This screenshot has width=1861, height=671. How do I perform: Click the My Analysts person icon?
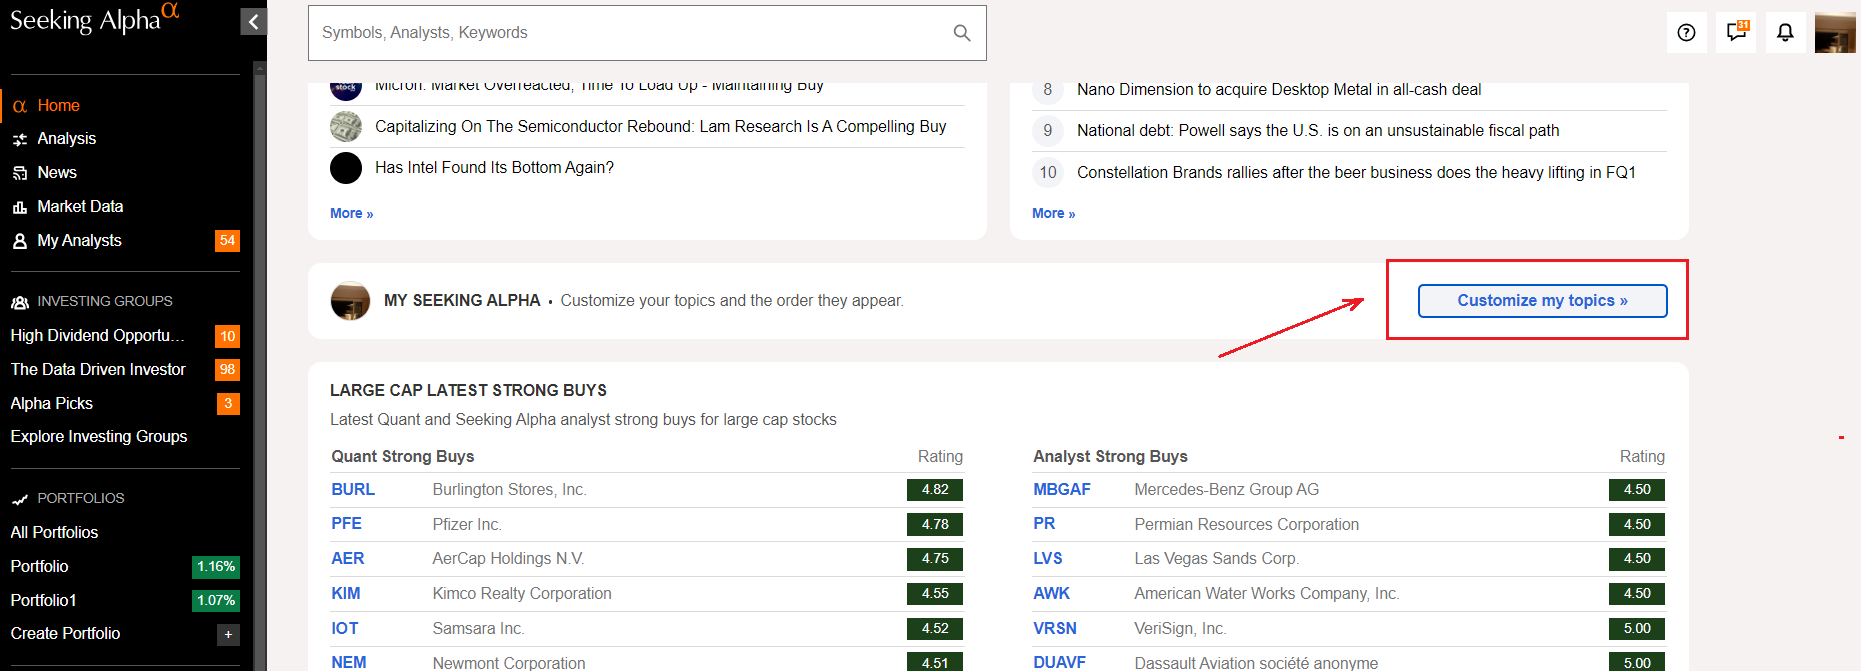[20, 241]
